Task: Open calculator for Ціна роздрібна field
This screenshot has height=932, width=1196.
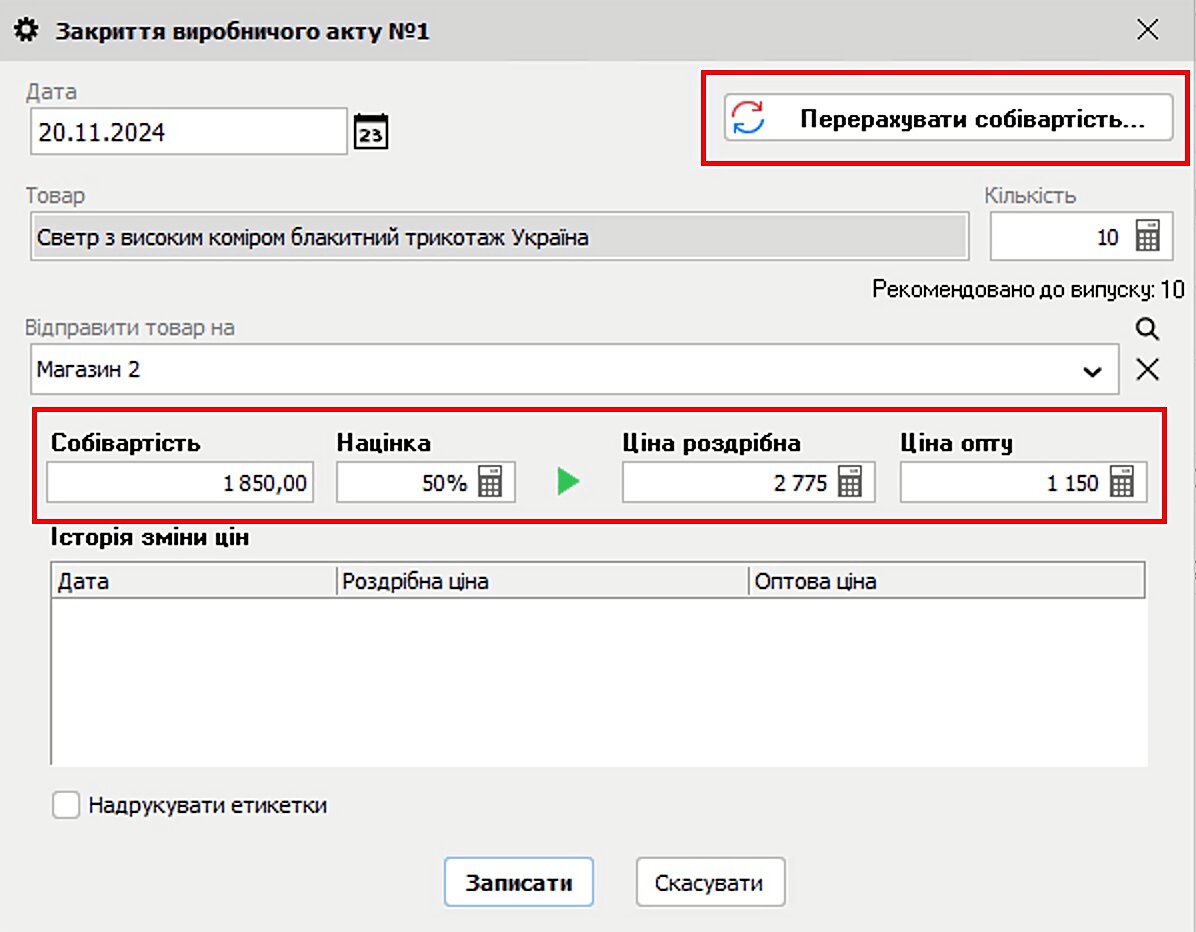Action: (849, 484)
